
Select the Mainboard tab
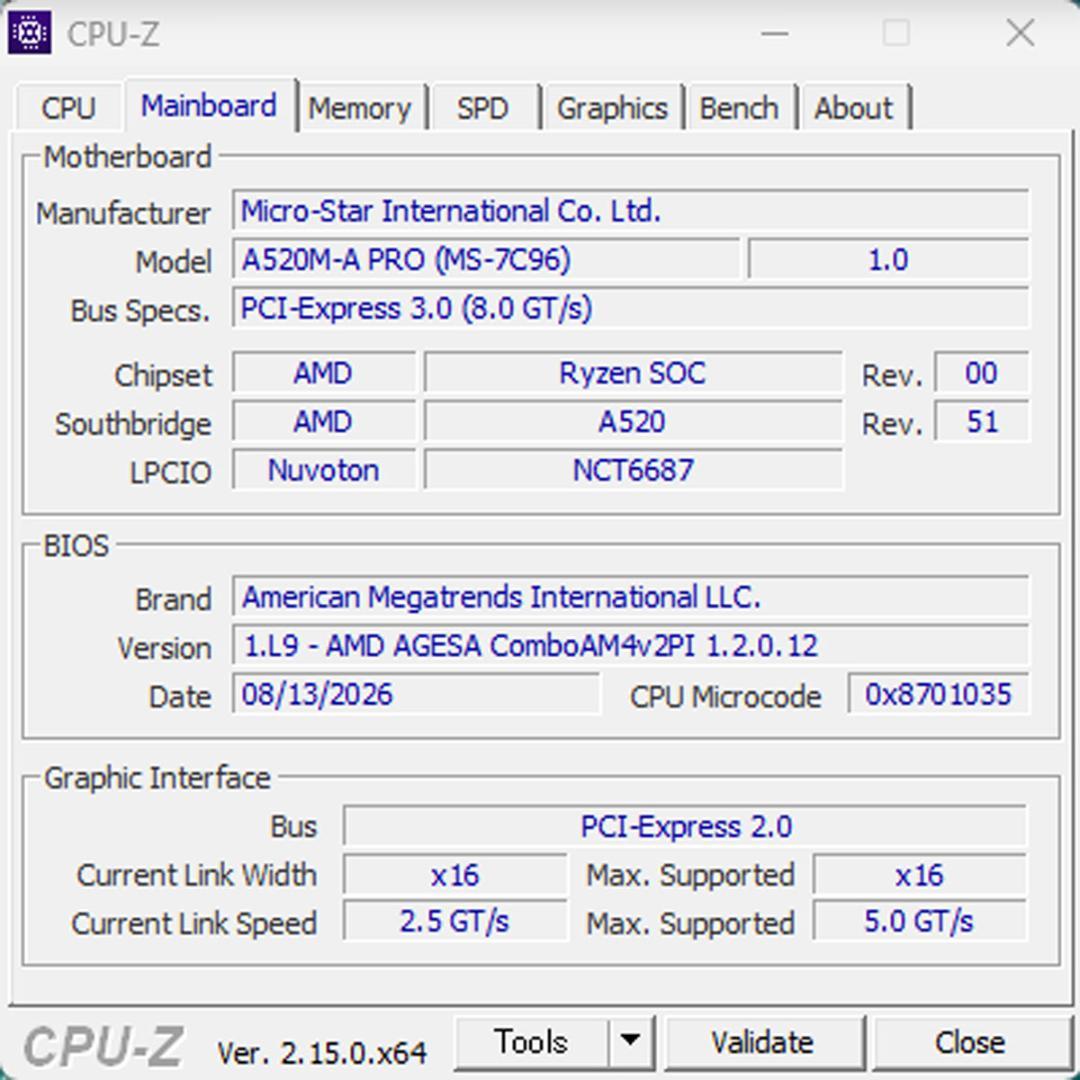(x=209, y=105)
